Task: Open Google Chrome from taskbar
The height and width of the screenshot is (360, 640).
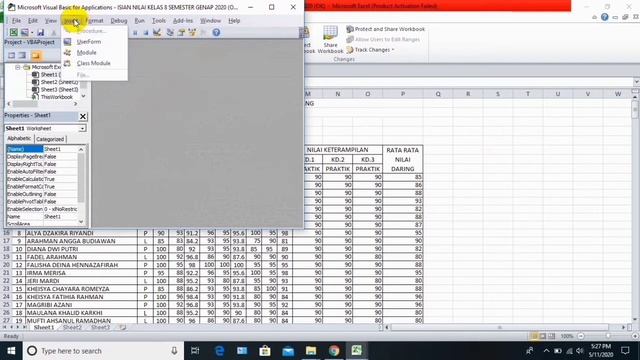Action: [x=334, y=351]
